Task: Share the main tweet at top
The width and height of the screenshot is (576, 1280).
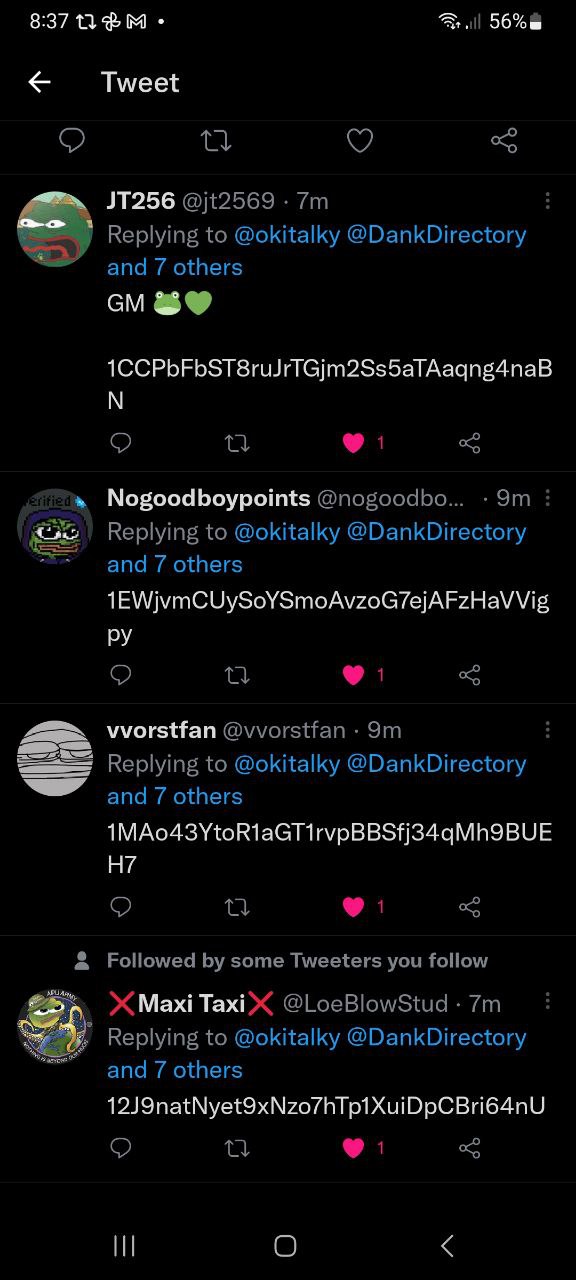Action: (x=504, y=141)
